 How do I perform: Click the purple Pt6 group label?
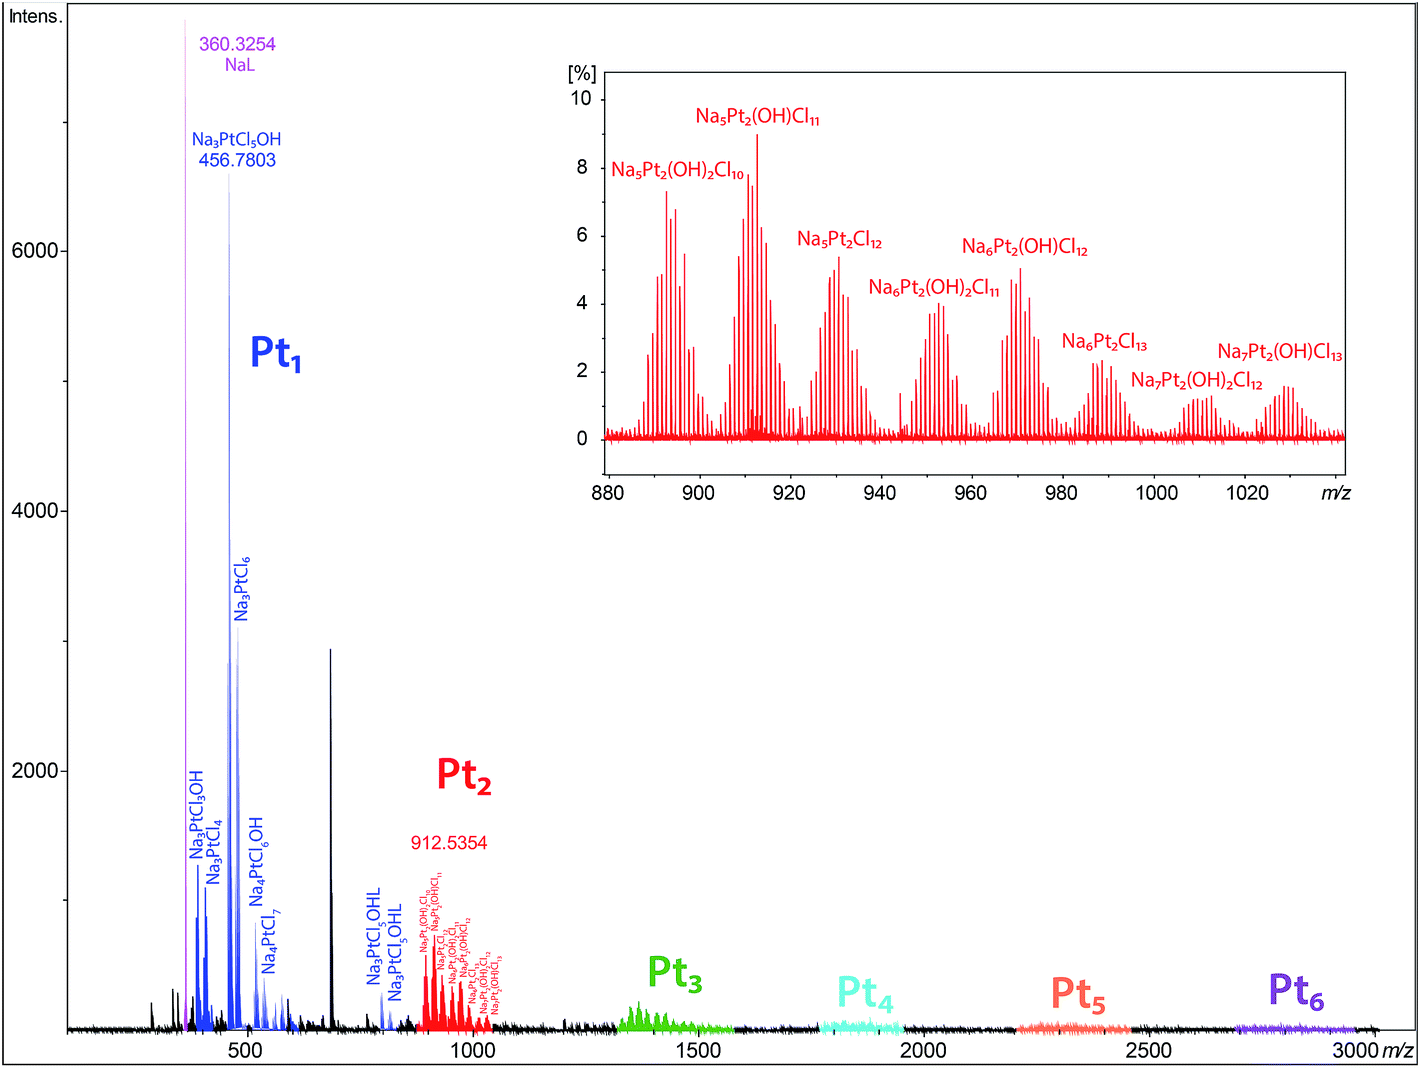click(1297, 991)
